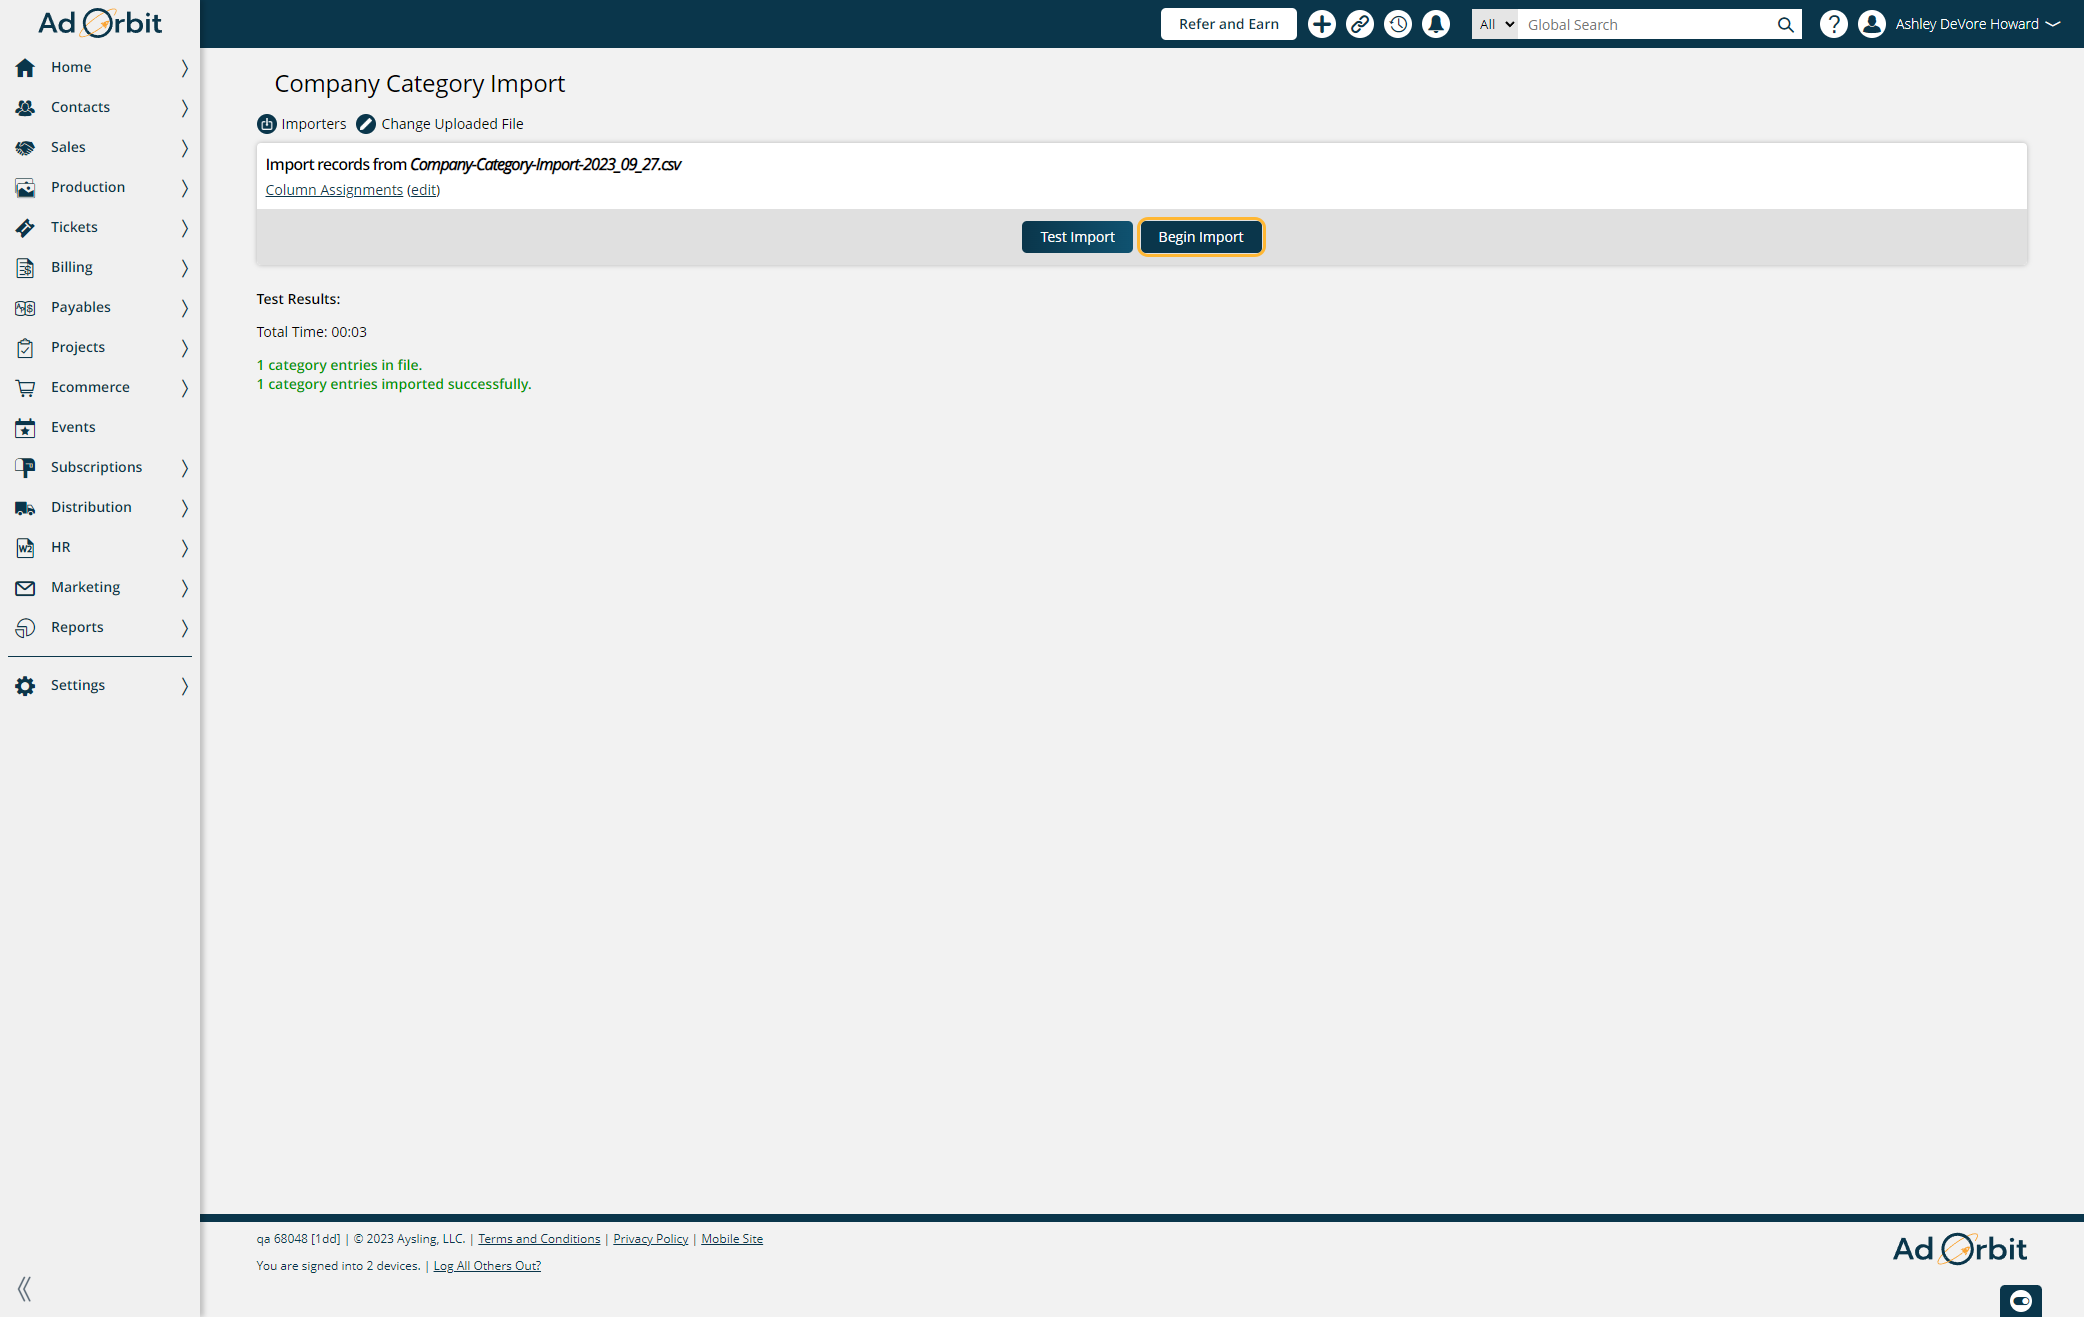Toggle the switch at bottom right corner
The height and width of the screenshot is (1317, 2084).
pos(2021,1301)
